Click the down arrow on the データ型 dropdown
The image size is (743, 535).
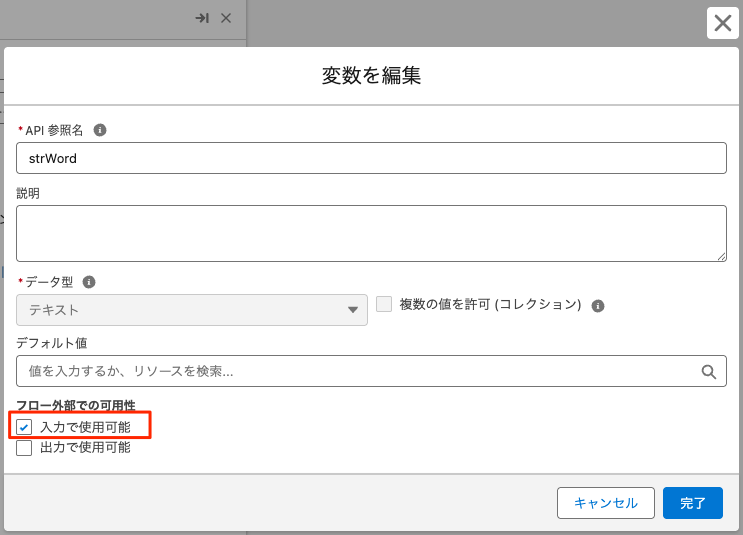[x=353, y=310]
